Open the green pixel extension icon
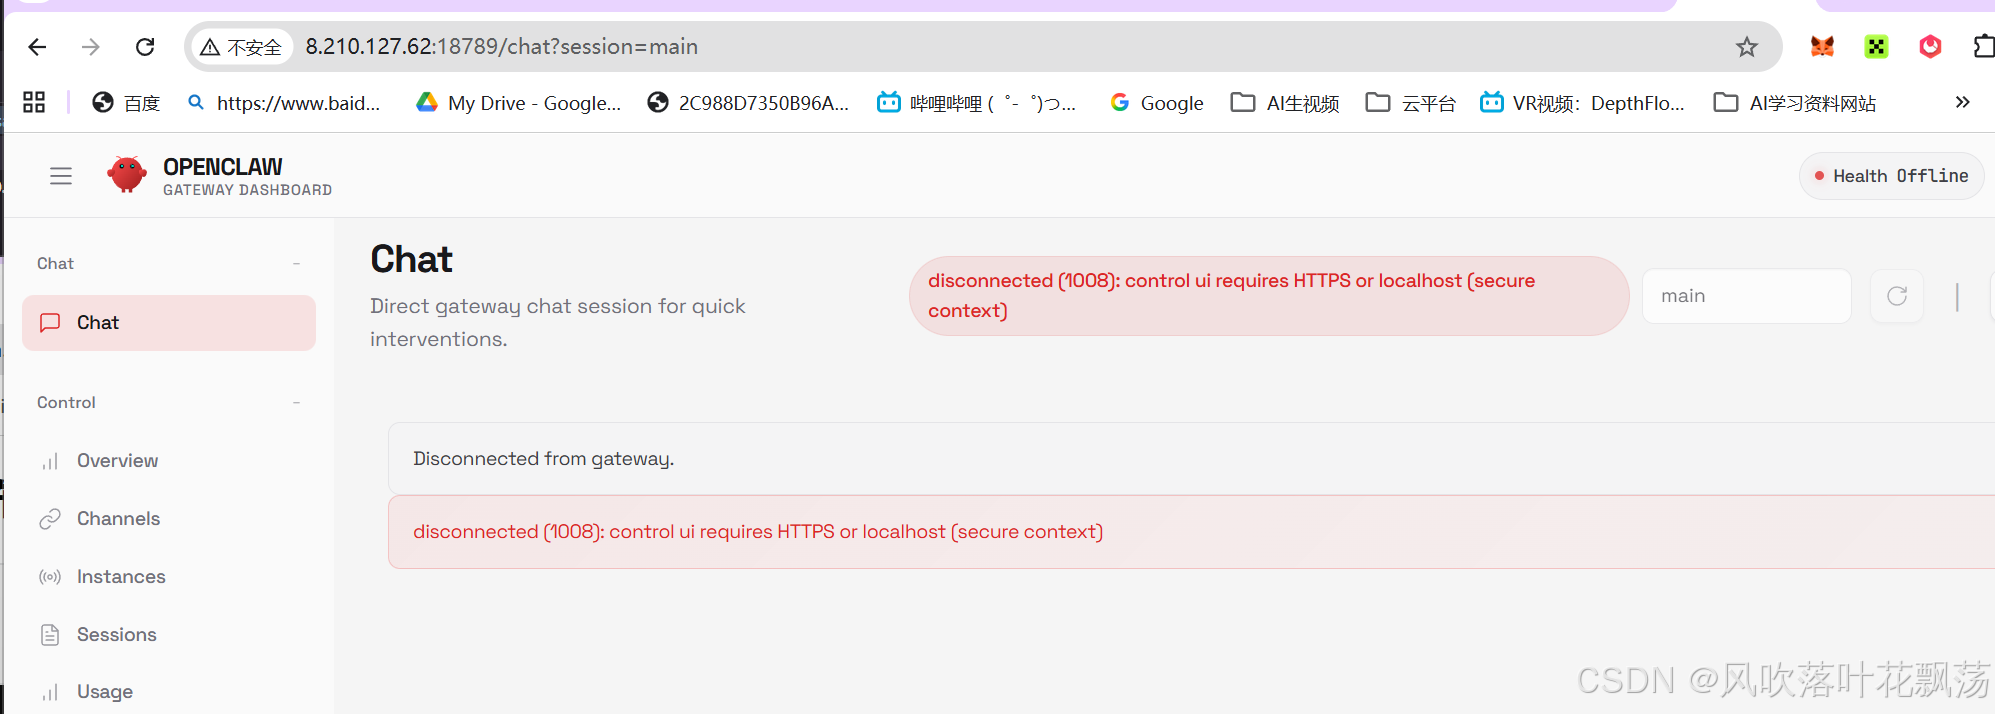Image resolution: width=1995 pixels, height=714 pixels. pyautogui.click(x=1876, y=46)
